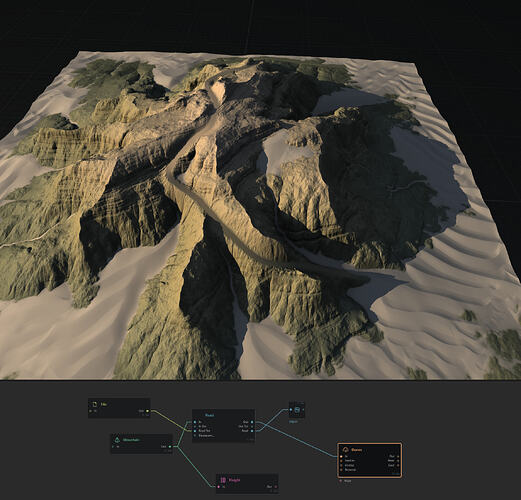Screen dimensions: 521x500
Task: Click the orange-outlined node's Out port
Action: pos(398,456)
